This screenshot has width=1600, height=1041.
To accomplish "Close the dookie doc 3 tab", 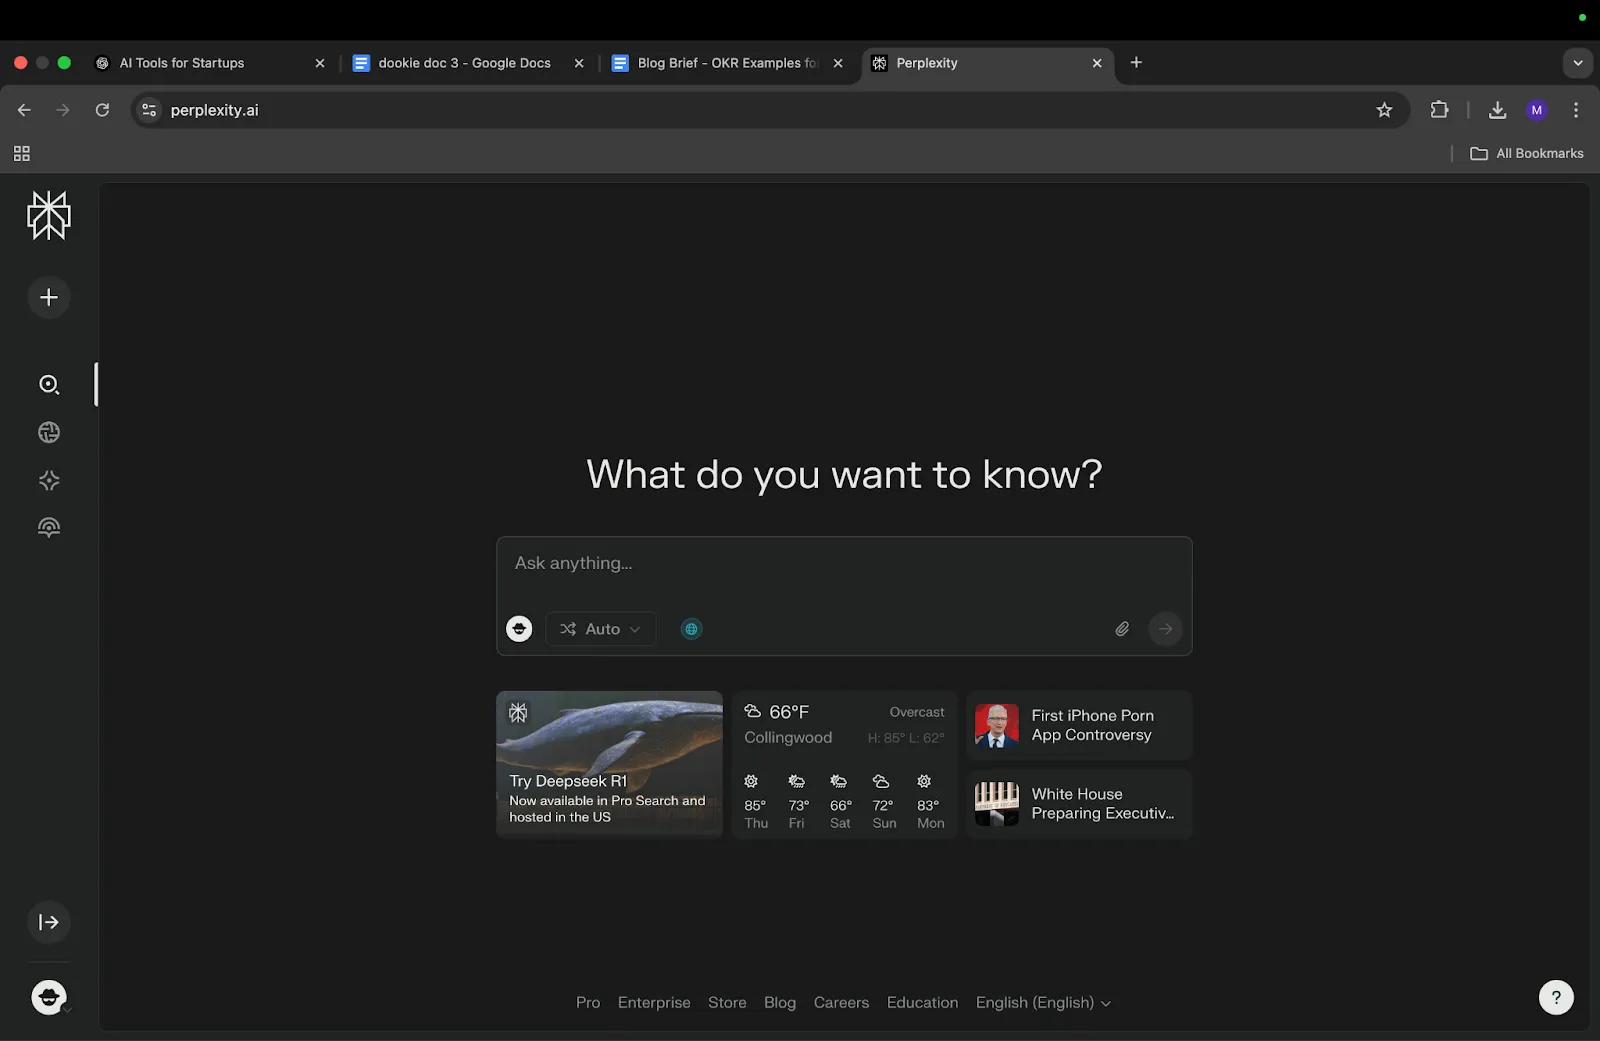I will [579, 63].
